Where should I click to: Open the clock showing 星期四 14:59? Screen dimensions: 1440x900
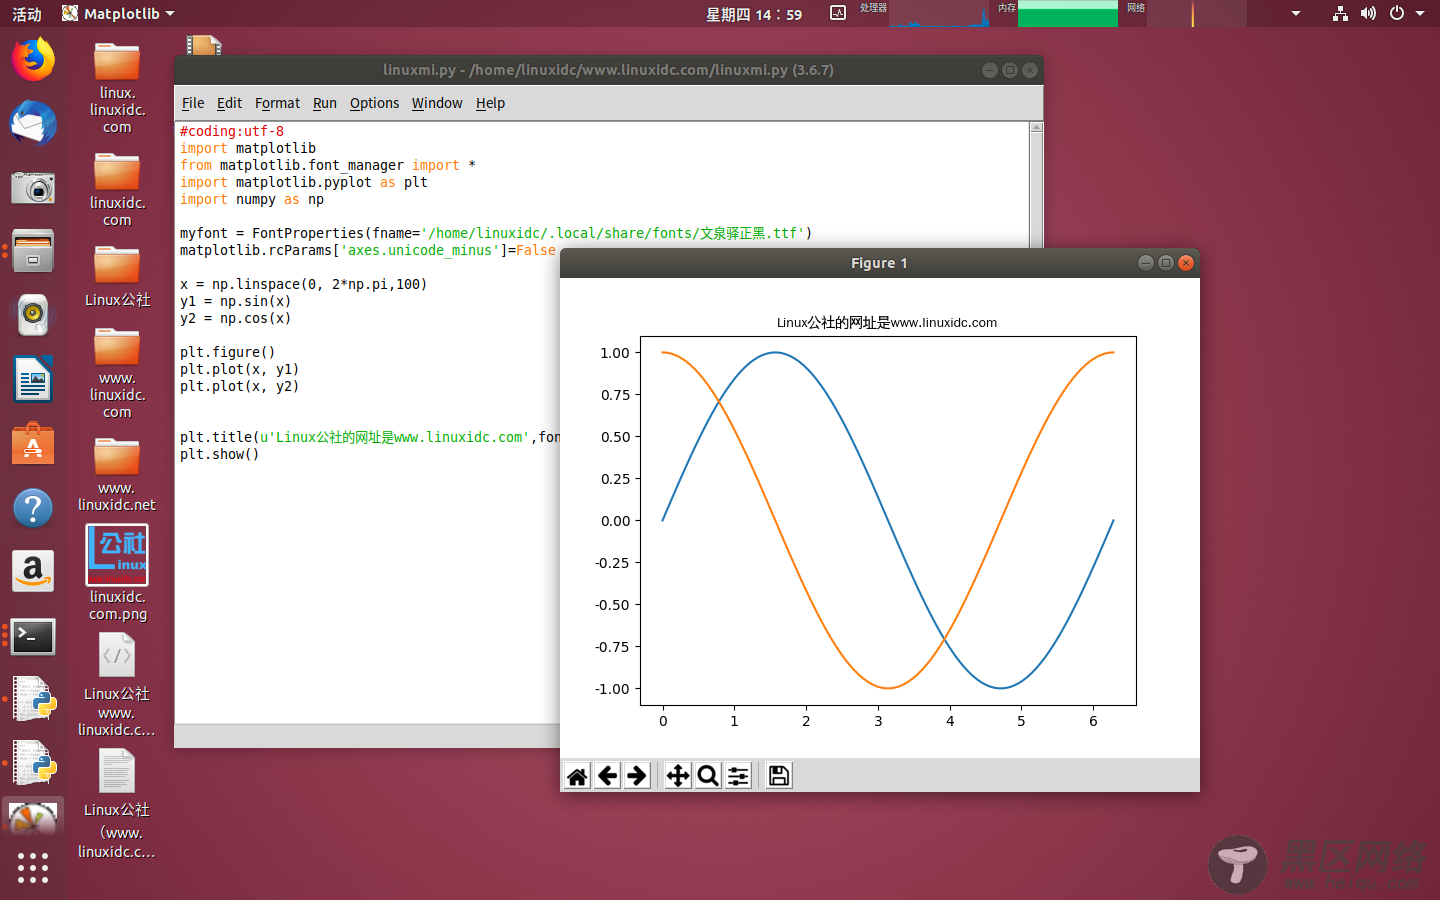(x=754, y=14)
